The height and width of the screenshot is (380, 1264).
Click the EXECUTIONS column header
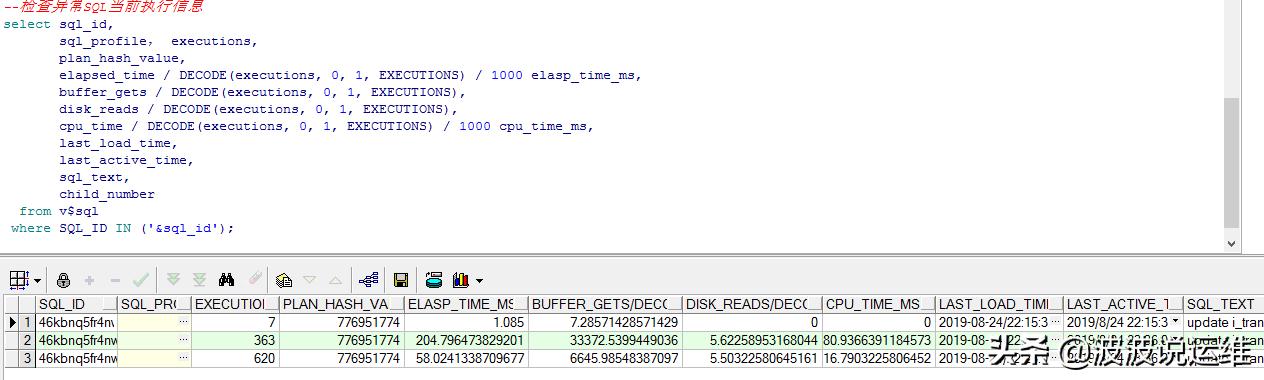235,304
